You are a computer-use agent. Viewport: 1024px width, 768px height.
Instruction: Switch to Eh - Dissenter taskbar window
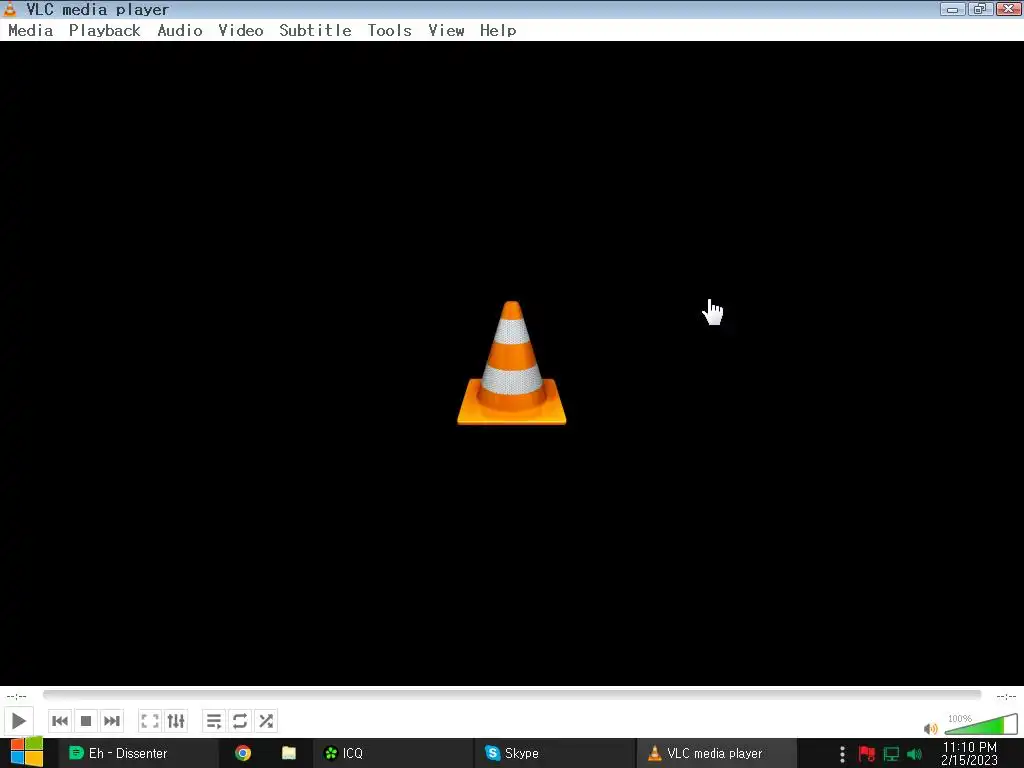tap(138, 753)
